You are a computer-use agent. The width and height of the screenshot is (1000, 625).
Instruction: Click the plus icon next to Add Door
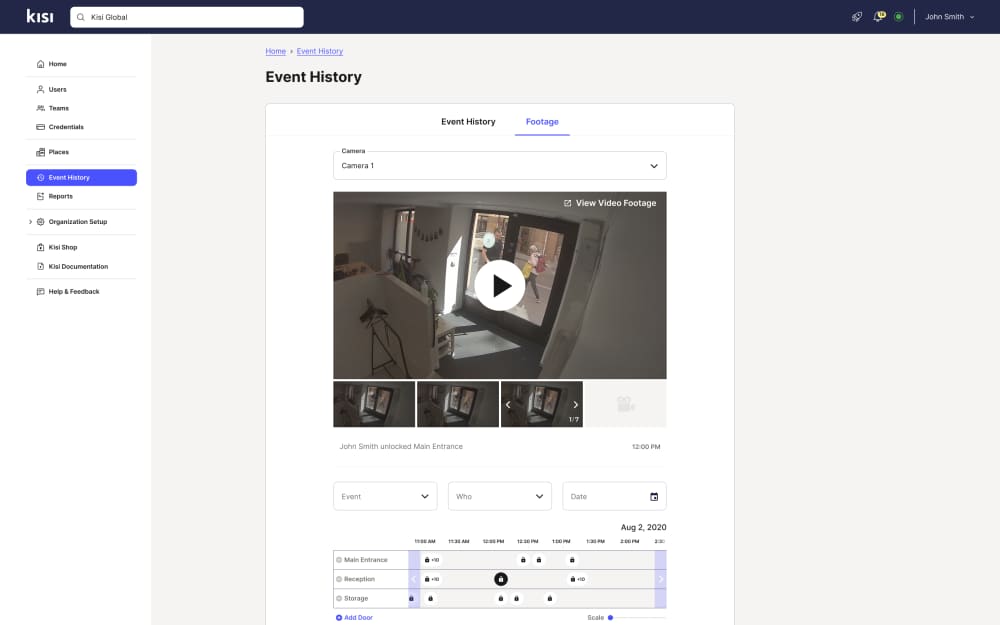pos(339,617)
